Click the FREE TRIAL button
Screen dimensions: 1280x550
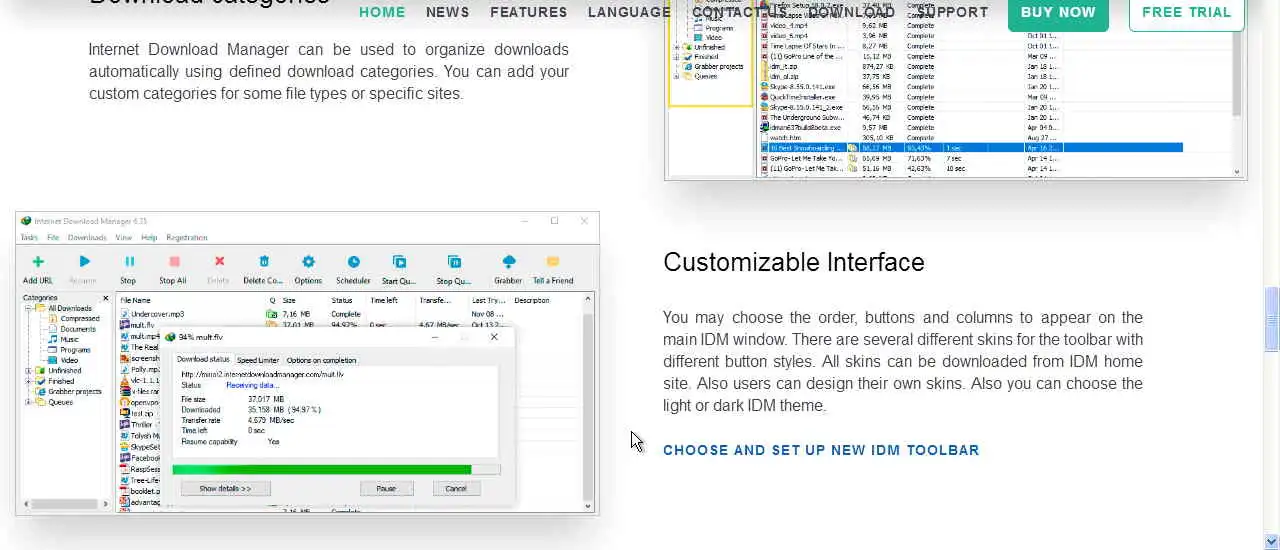1187,12
